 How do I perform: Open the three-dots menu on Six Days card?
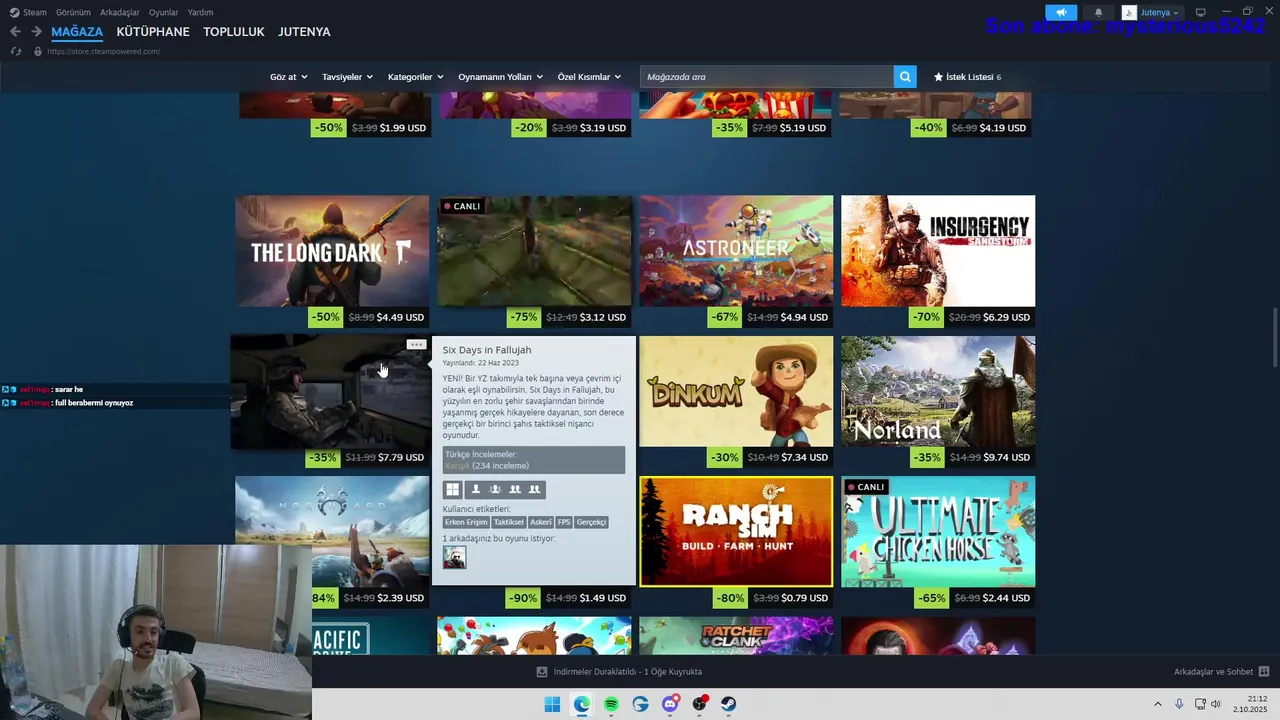pos(416,345)
